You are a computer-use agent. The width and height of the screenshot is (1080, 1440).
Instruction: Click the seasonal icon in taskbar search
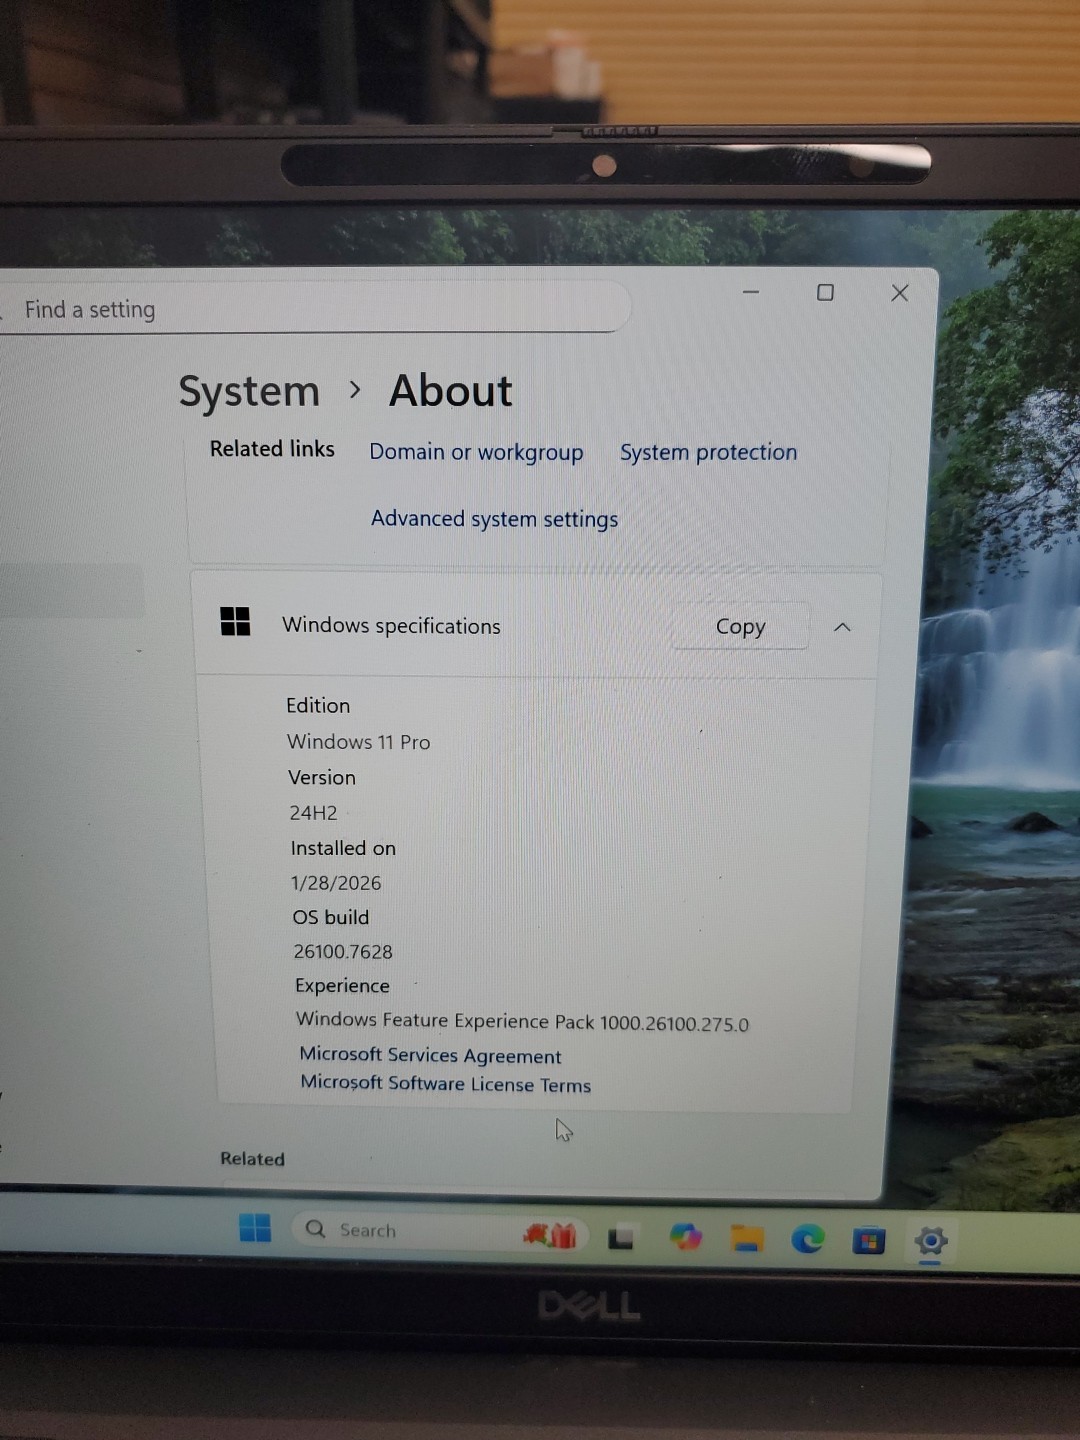coord(550,1236)
